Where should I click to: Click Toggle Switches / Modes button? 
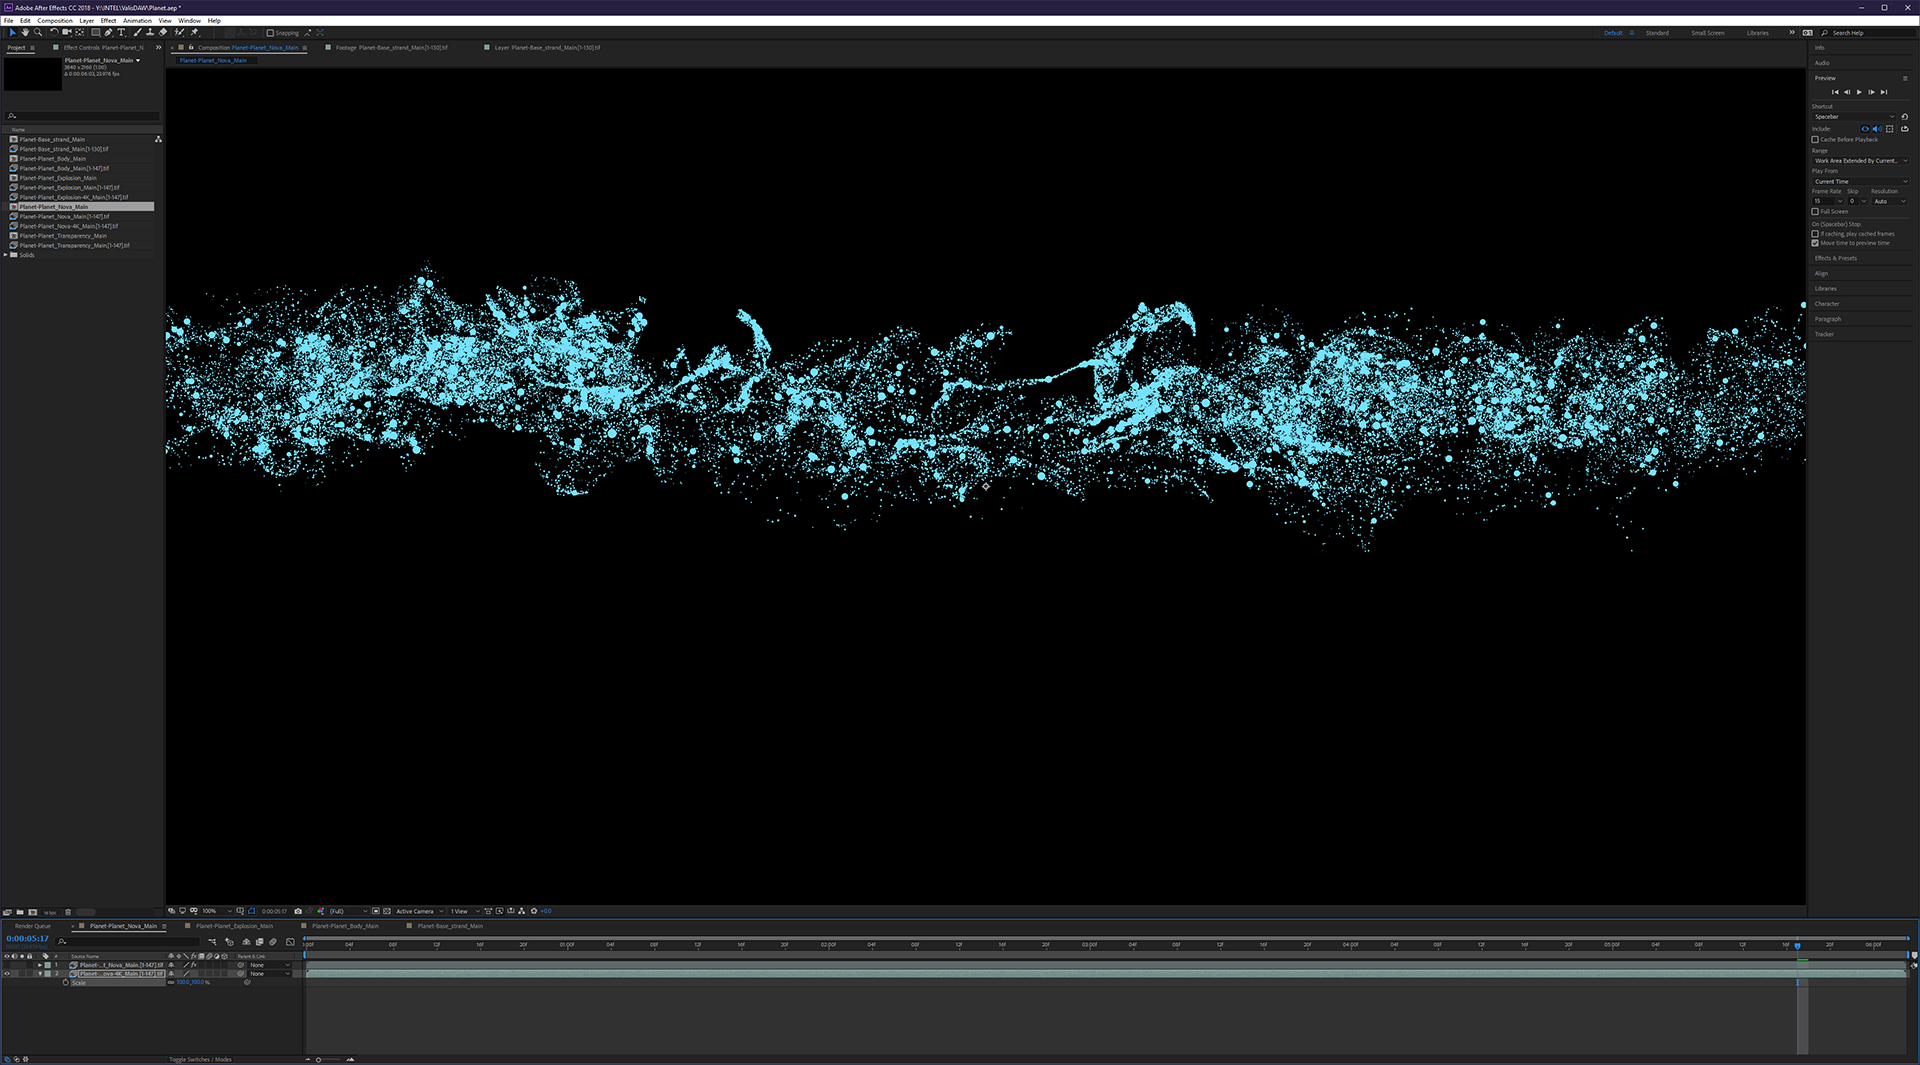point(200,1059)
